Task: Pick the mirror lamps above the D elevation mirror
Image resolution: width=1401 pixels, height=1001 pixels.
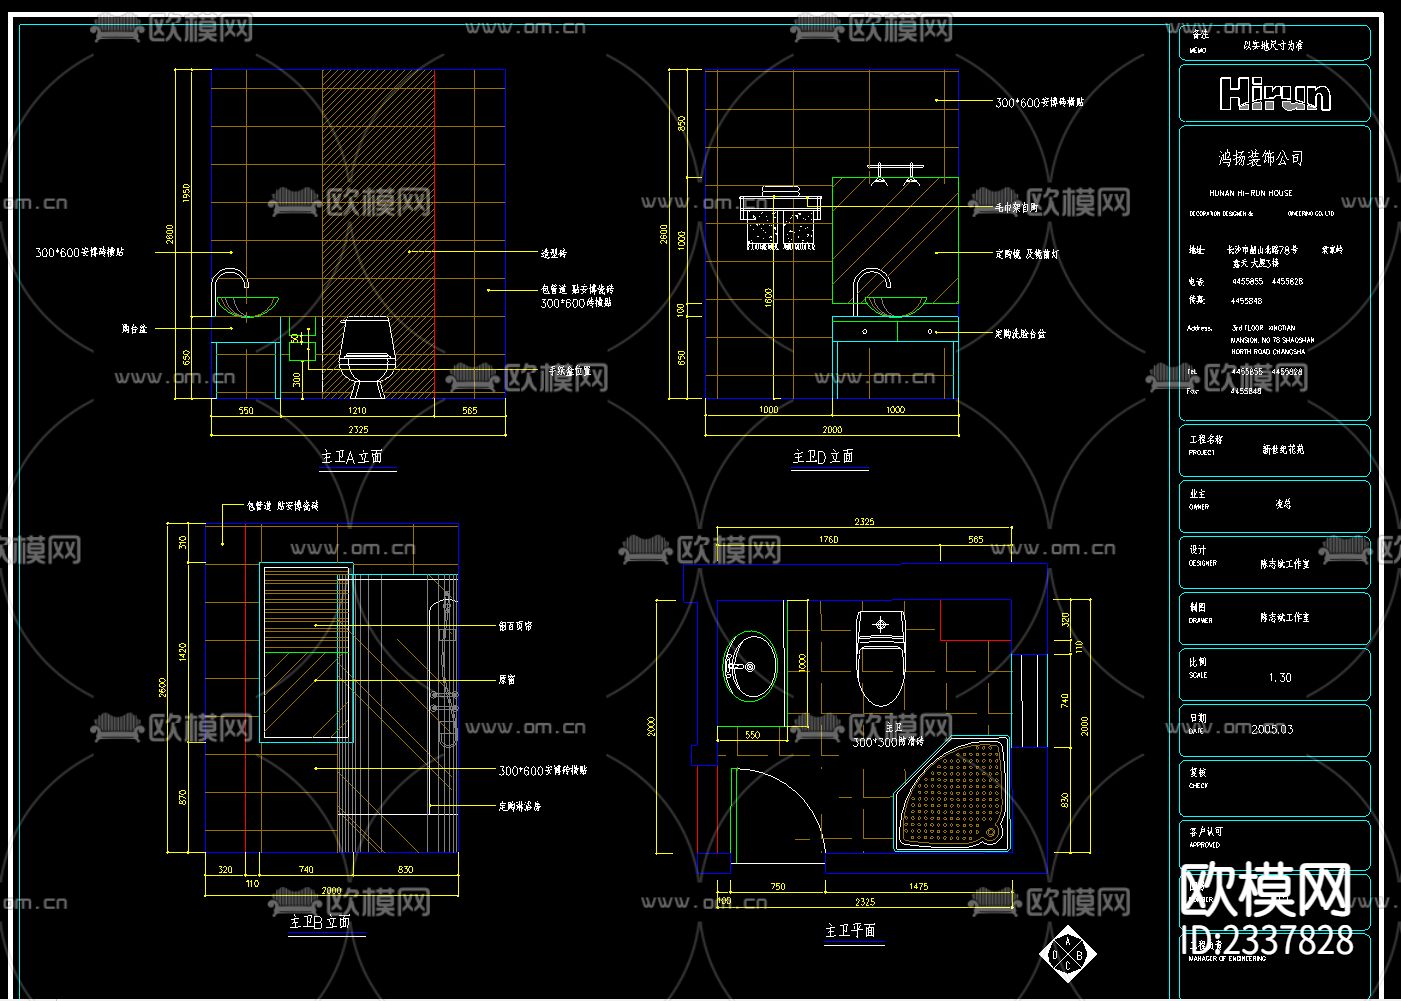Action: tap(894, 175)
